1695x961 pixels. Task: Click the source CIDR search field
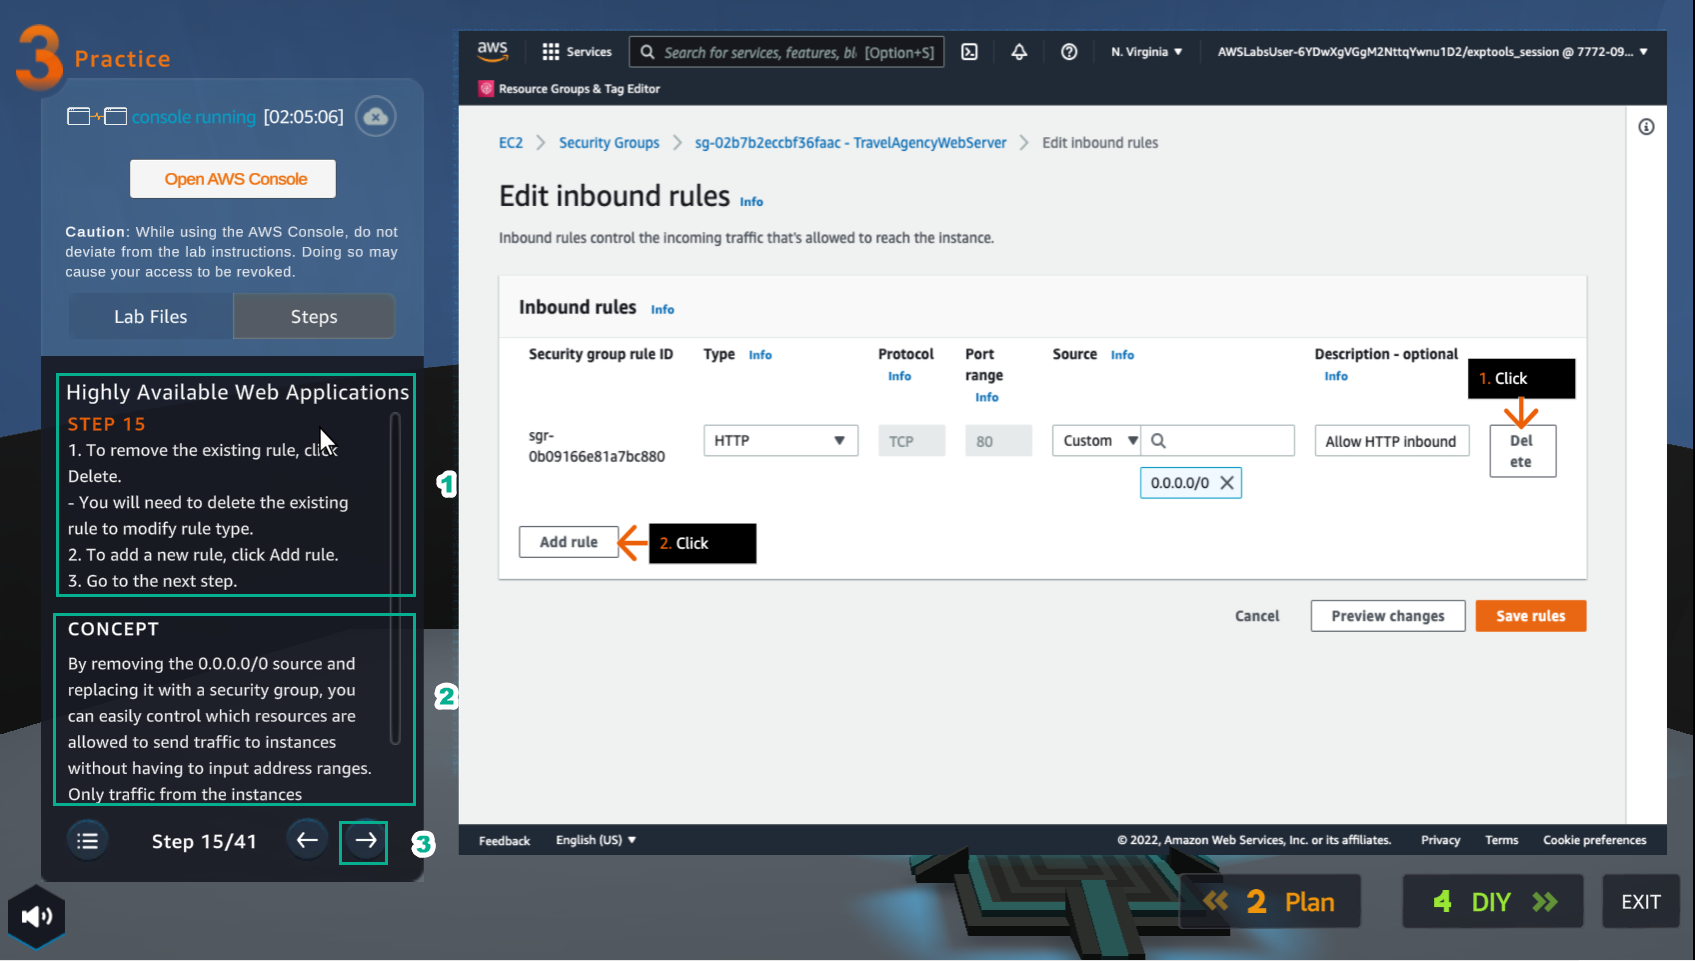1218,441
